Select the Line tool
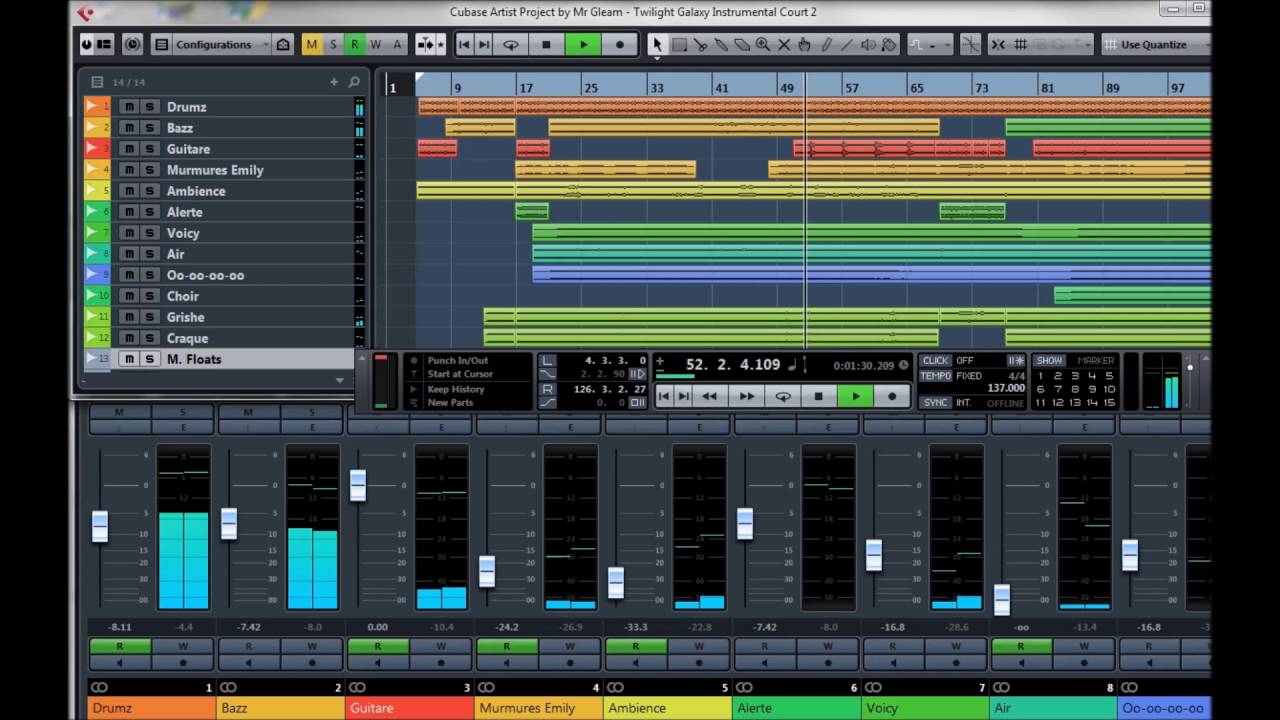This screenshot has height=720, width=1280. point(847,44)
